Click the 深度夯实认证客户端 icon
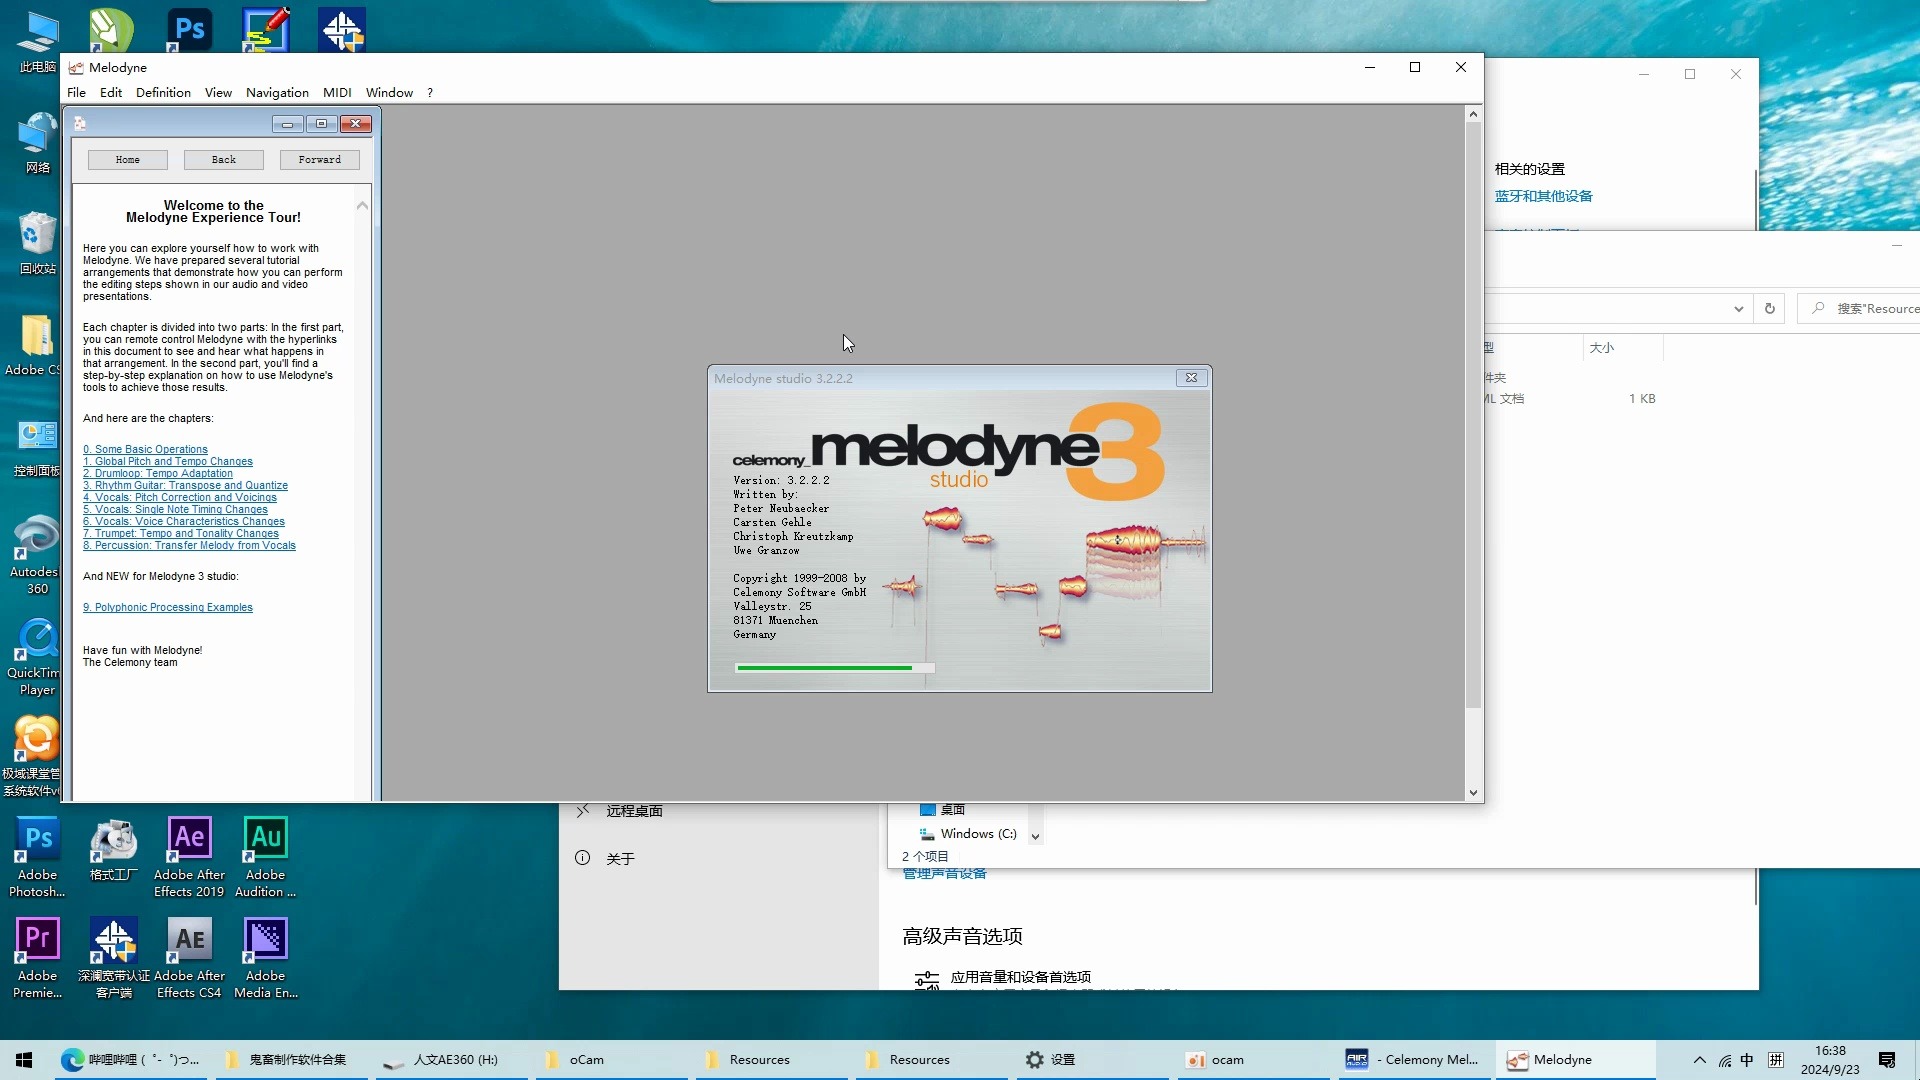1920x1080 pixels. (111, 938)
